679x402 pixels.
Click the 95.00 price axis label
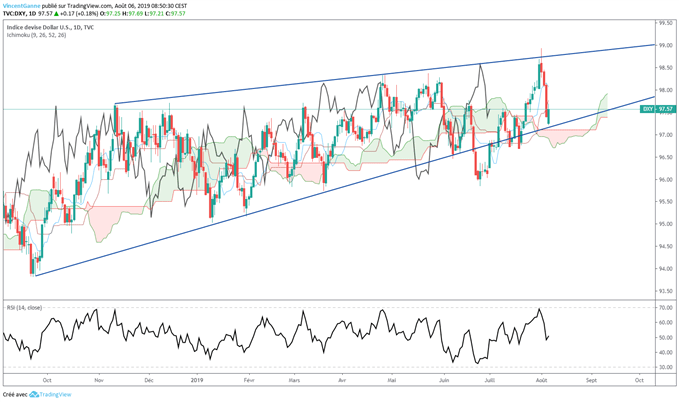[x=666, y=224]
